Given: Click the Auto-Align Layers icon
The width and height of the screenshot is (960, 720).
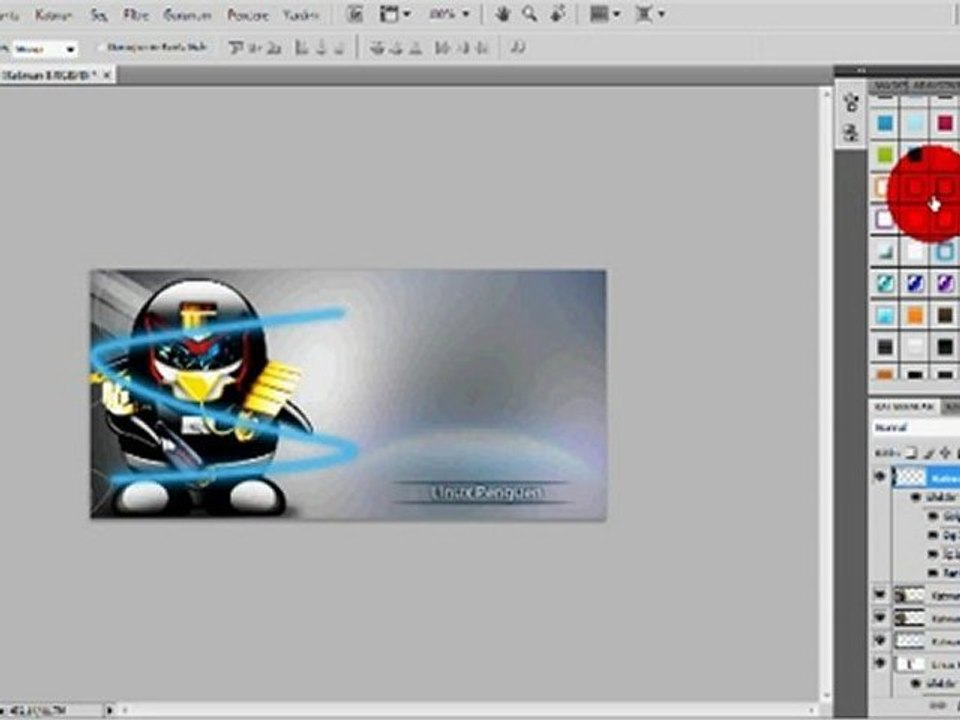Looking at the screenshot, I should coord(517,48).
